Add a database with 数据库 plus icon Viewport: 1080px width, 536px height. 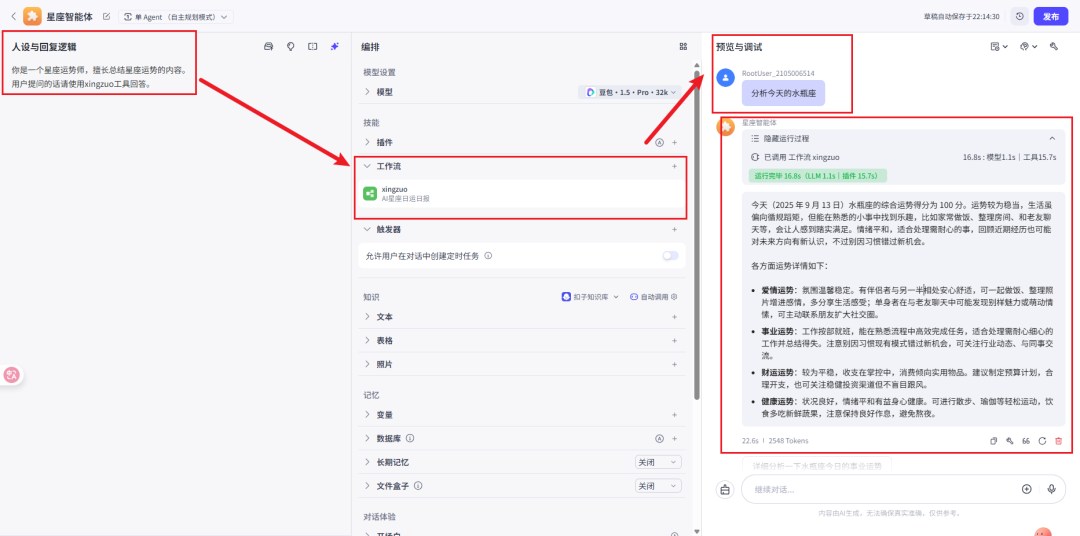674,438
